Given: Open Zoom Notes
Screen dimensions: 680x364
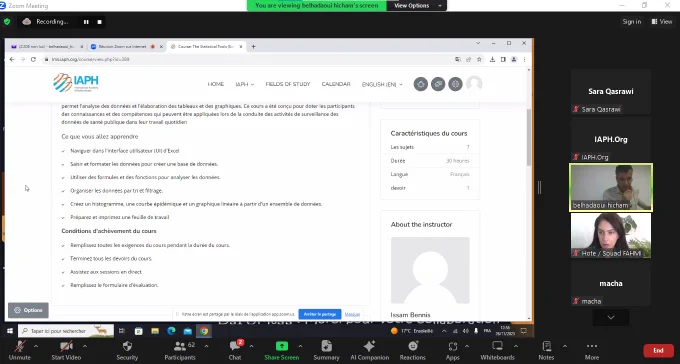Looking at the screenshot, I should tap(546, 351).
